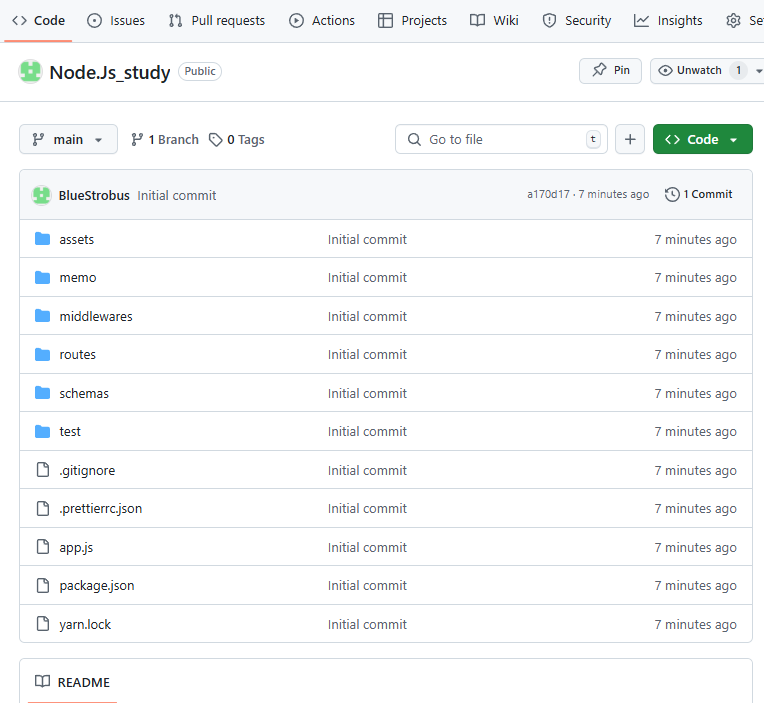
Task: Click the Pin pushpin icon
Action: (599, 70)
